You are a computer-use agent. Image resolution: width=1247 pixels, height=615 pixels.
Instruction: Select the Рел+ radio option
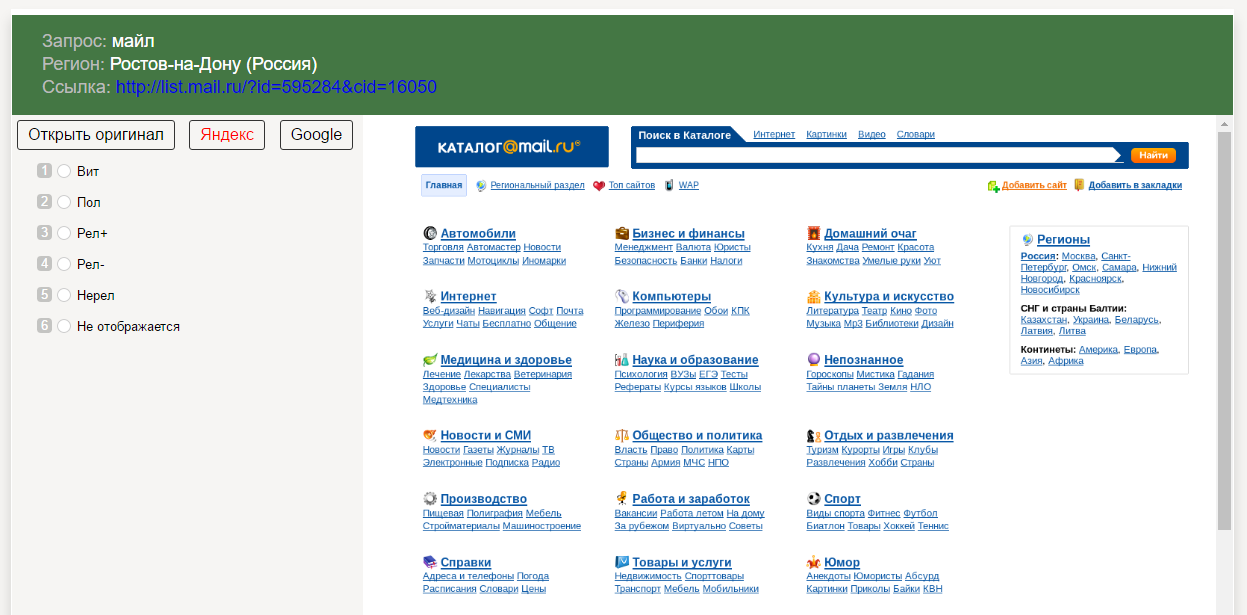(x=64, y=233)
